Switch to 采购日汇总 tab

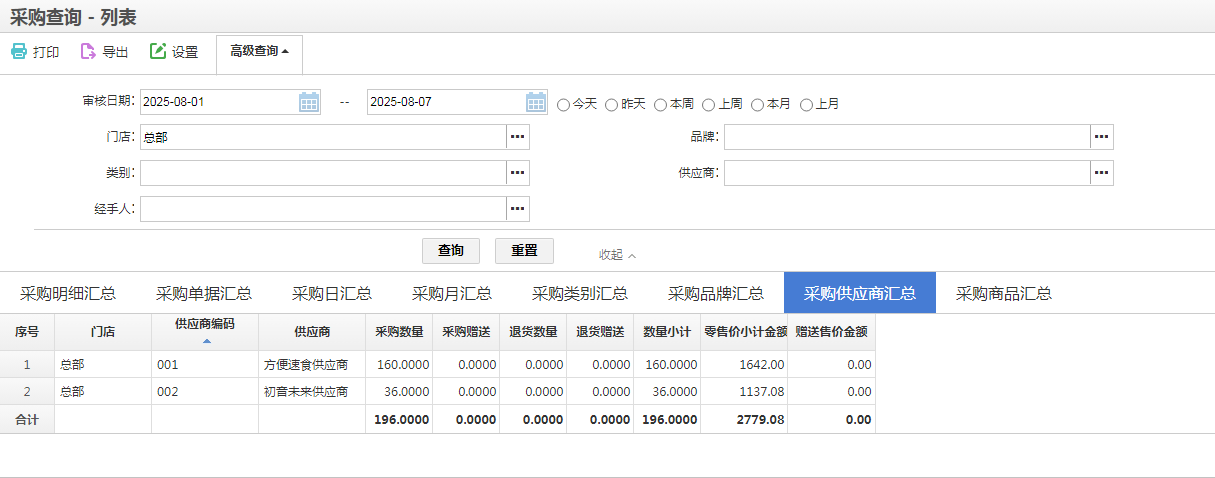tap(332, 293)
